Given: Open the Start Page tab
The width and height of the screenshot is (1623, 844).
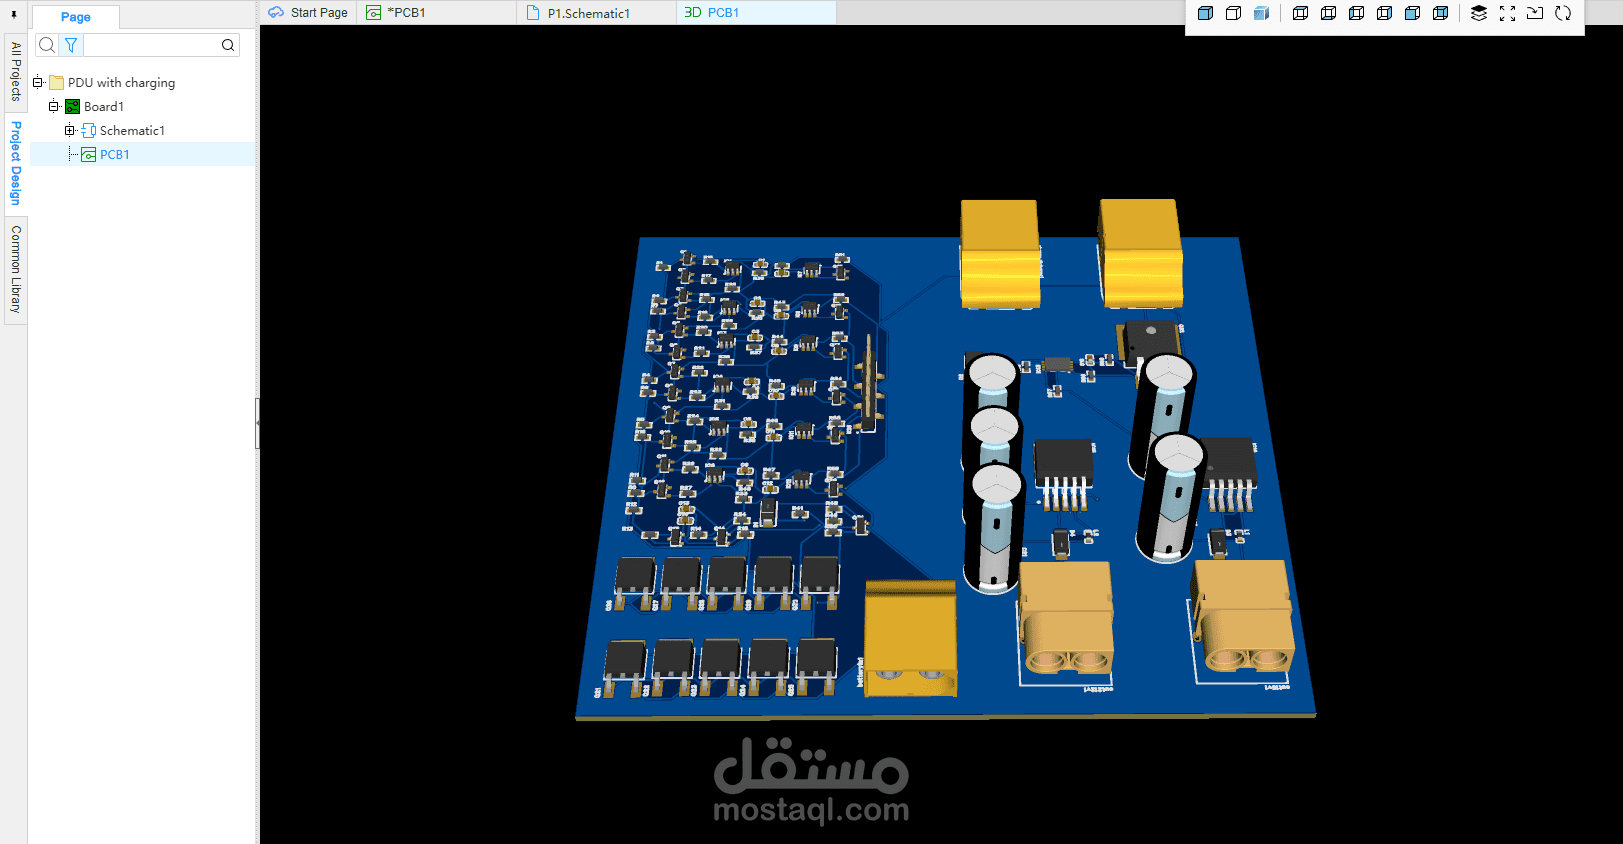Looking at the screenshot, I should tap(309, 13).
